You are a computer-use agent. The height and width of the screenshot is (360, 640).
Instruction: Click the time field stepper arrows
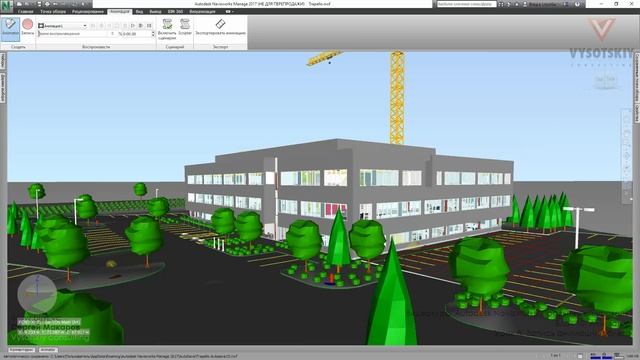153,34
